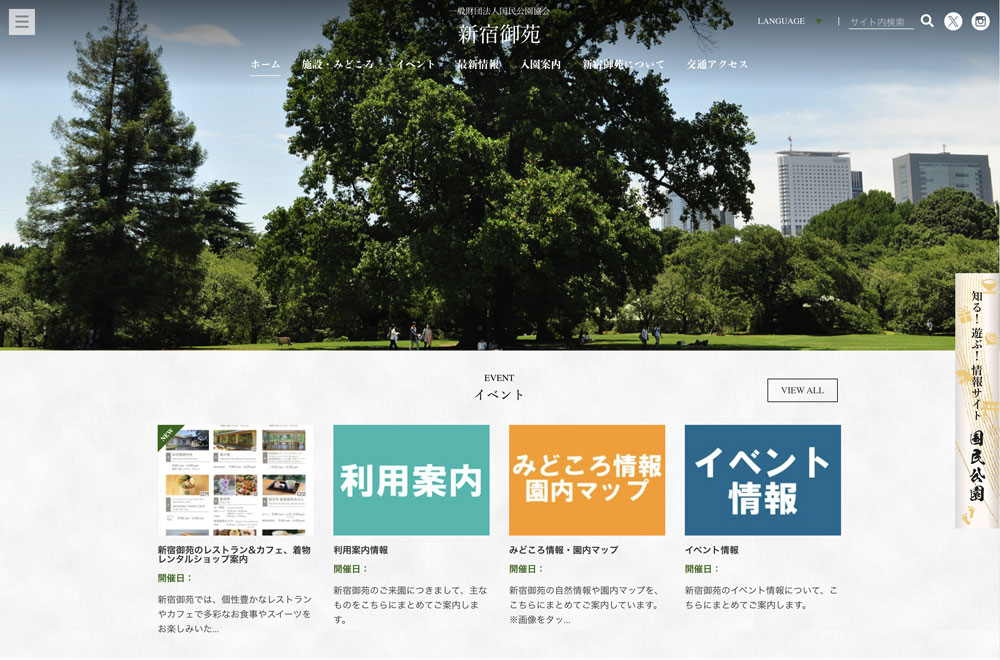Open the 国民公園 side banner
Viewport: 1000px width, 660px height.
click(x=977, y=400)
